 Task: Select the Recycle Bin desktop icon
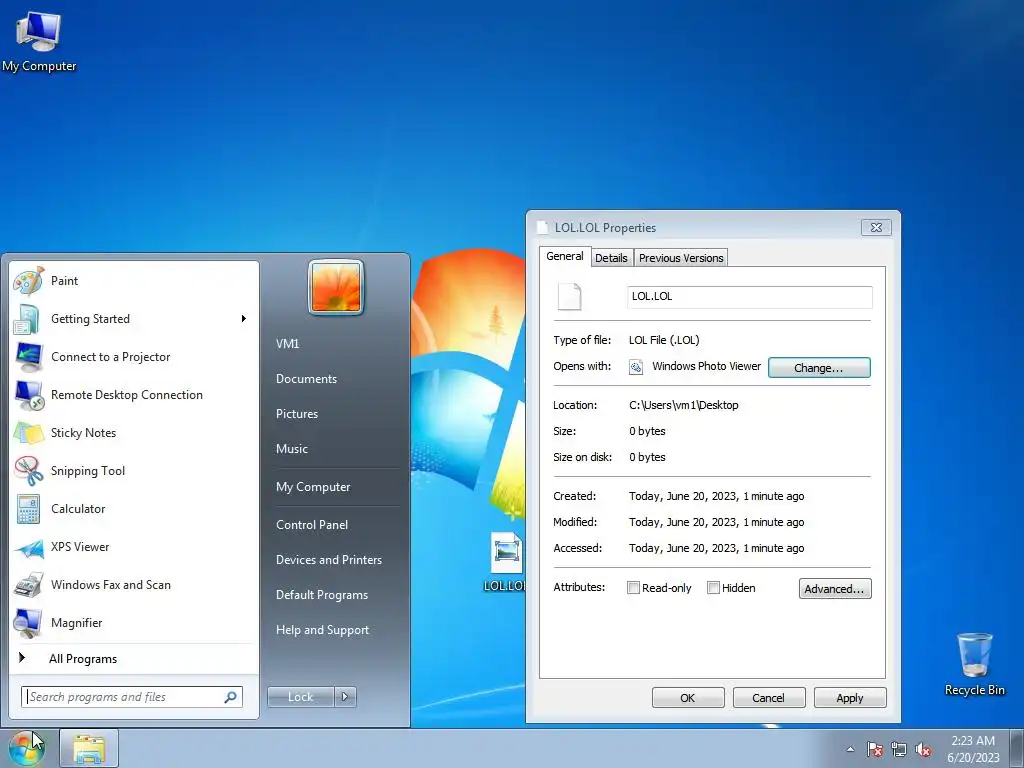[x=974, y=664]
